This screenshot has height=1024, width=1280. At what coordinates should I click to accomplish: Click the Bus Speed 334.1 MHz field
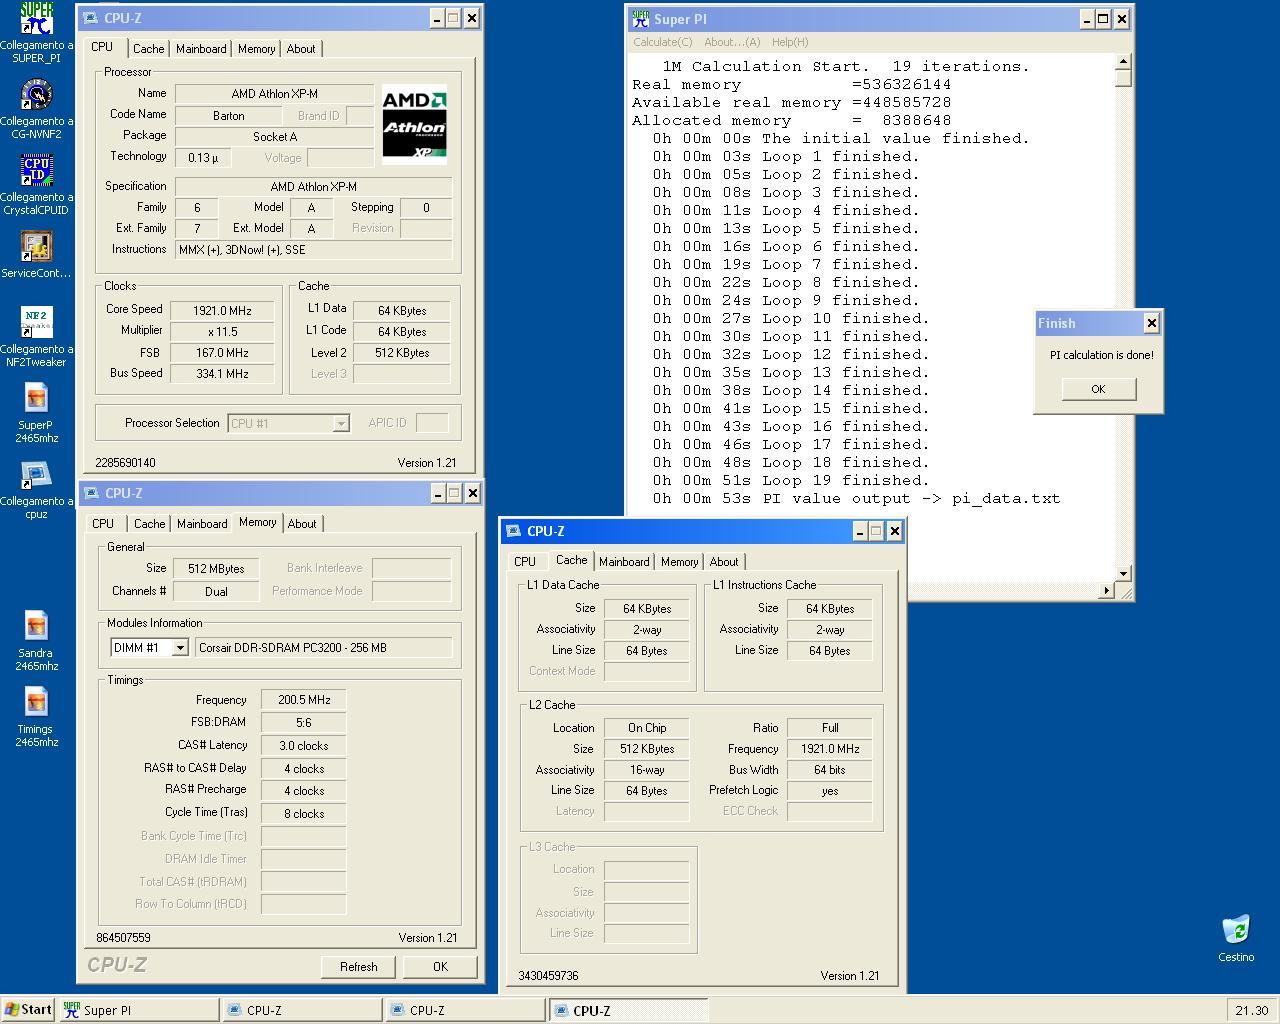coord(222,374)
